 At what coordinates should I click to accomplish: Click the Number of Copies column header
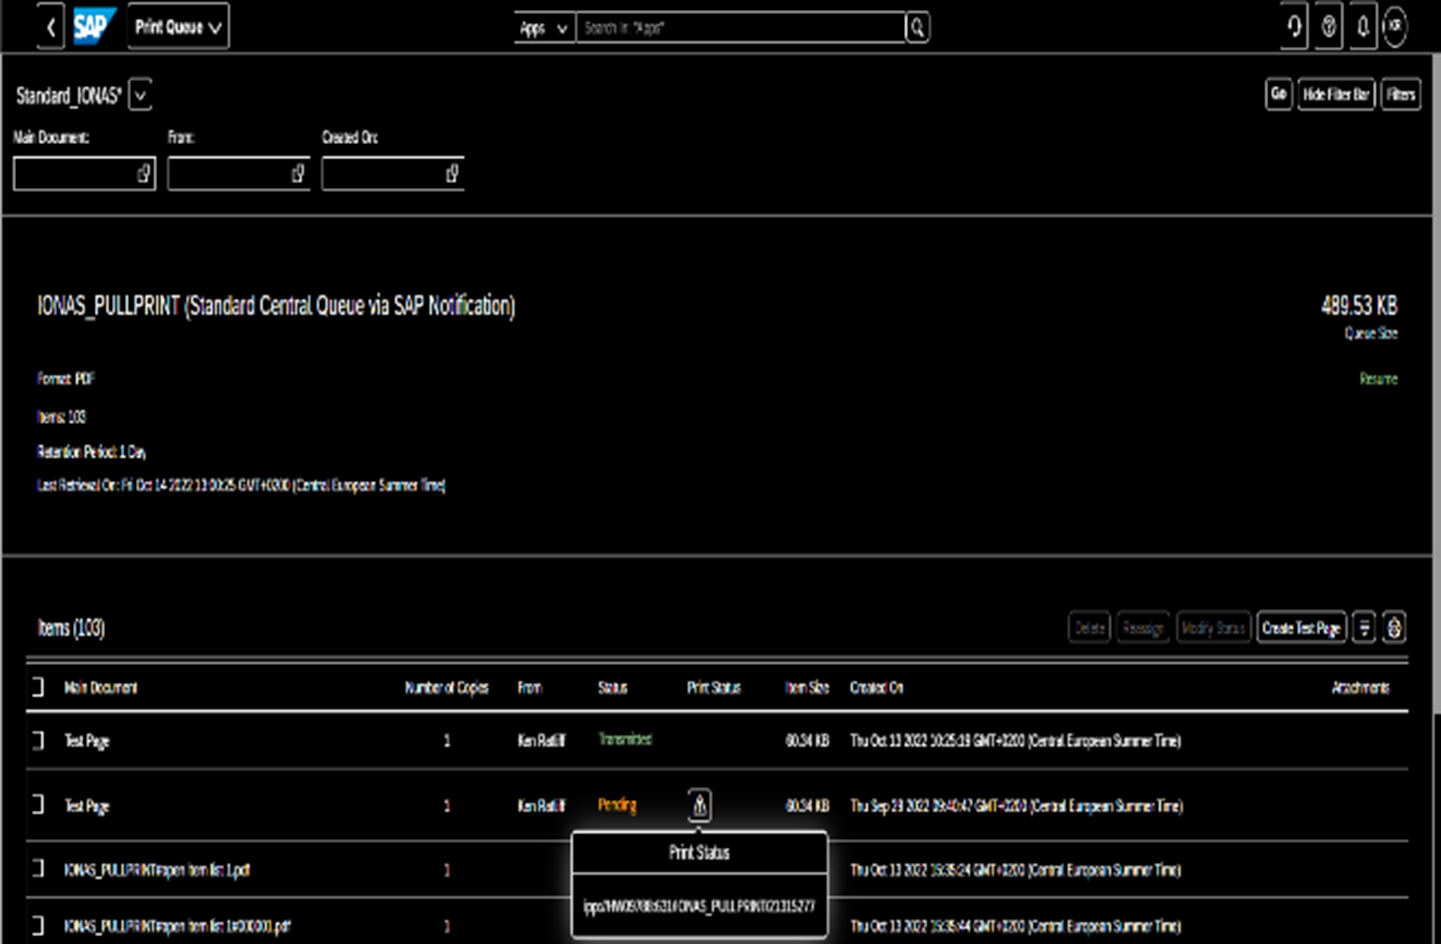(446, 688)
